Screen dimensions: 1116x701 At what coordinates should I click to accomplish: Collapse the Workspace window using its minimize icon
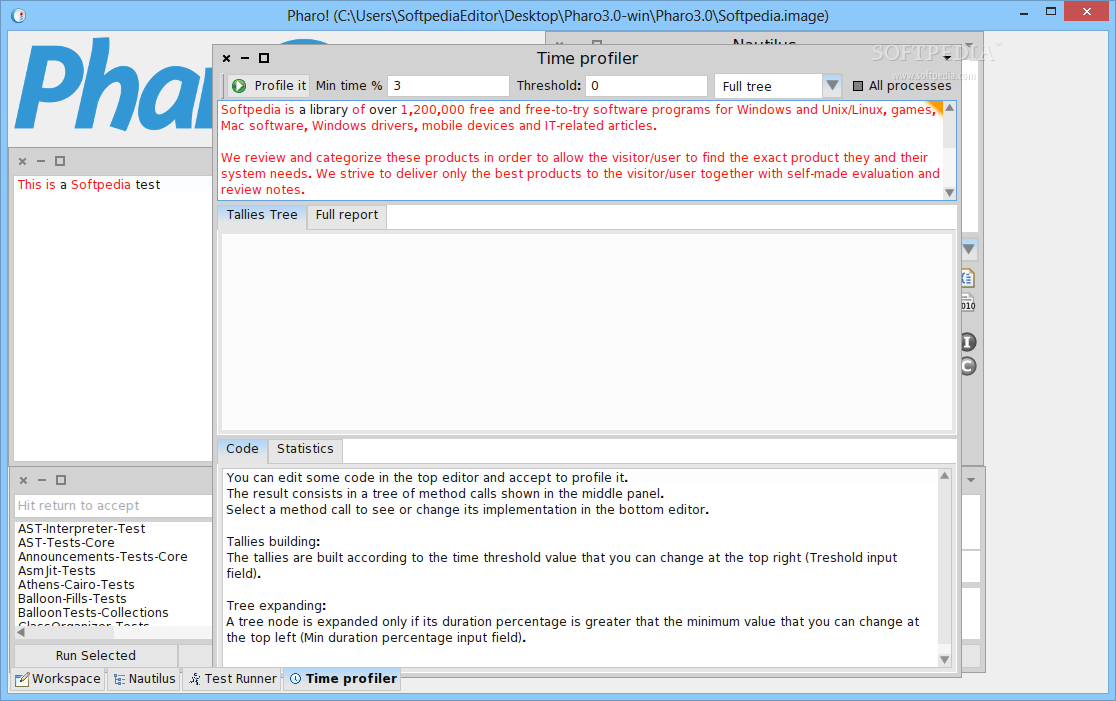(41, 162)
